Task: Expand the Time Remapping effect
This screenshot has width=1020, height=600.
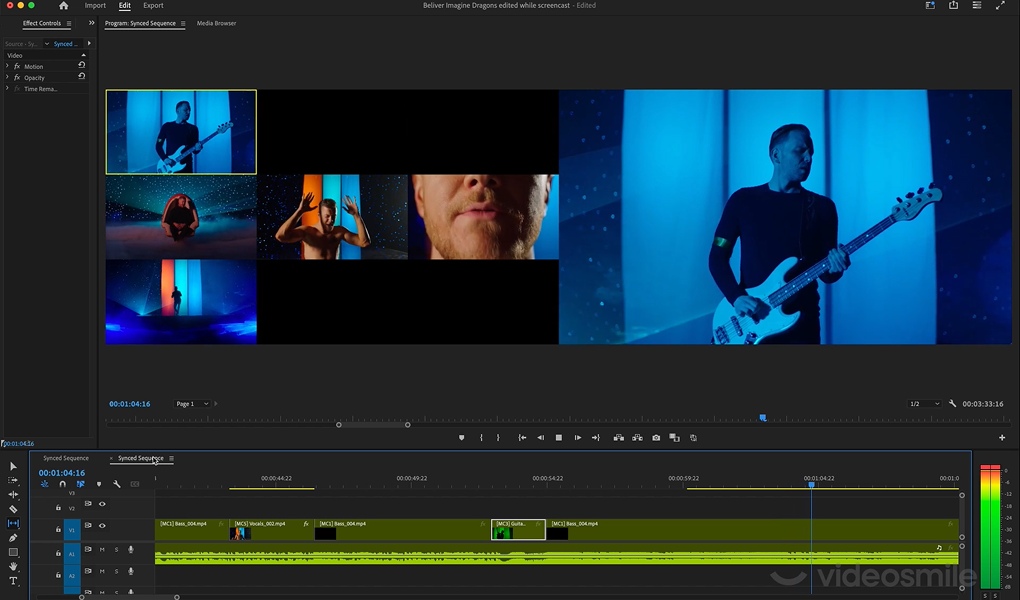Action: coord(7,89)
